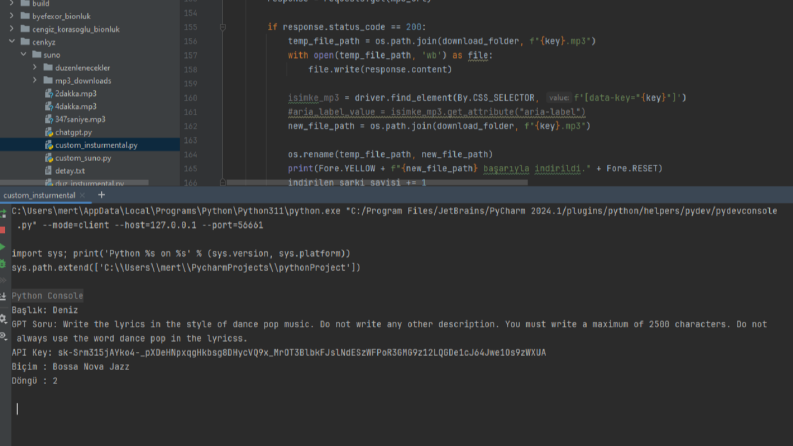Click the 'Biçim : Bossa Nova Jazz' line
Viewport: 793px width, 446px height.
[x=70, y=367]
